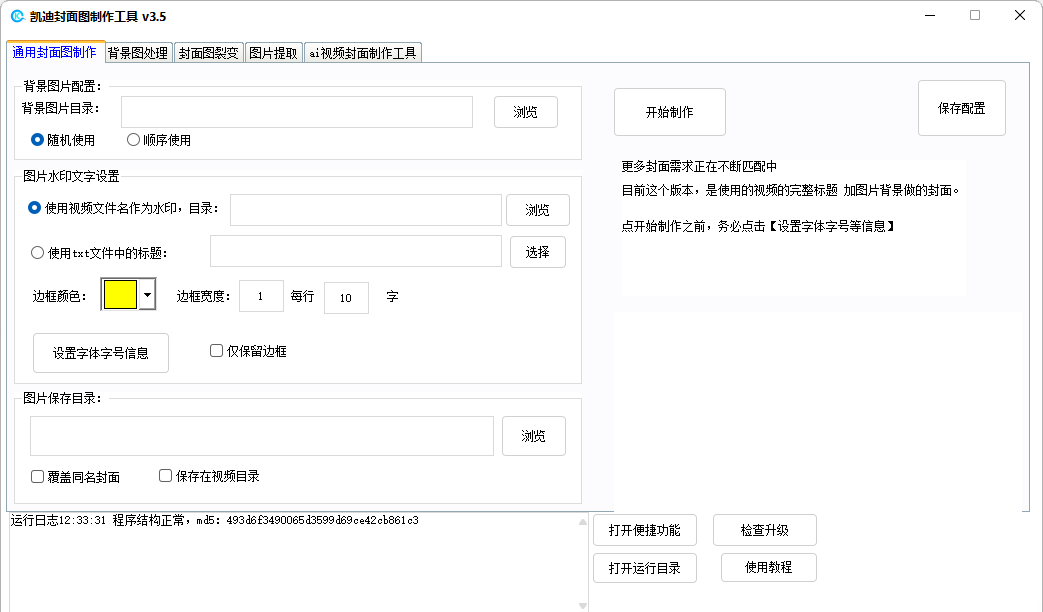Click the 选择 button for txt file
This screenshot has width=1043, height=612.
(537, 252)
